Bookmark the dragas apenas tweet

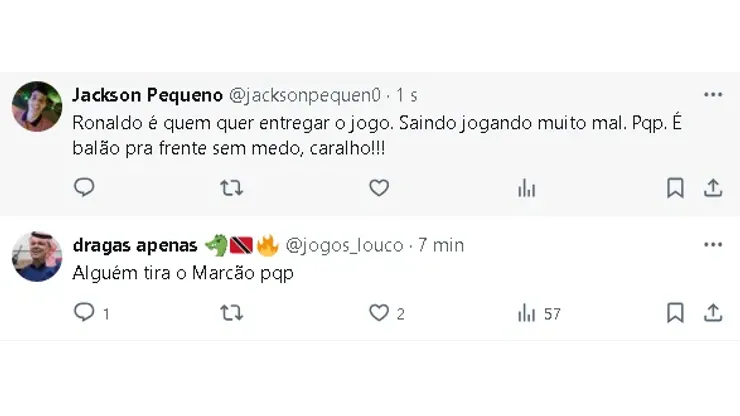(x=676, y=313)
